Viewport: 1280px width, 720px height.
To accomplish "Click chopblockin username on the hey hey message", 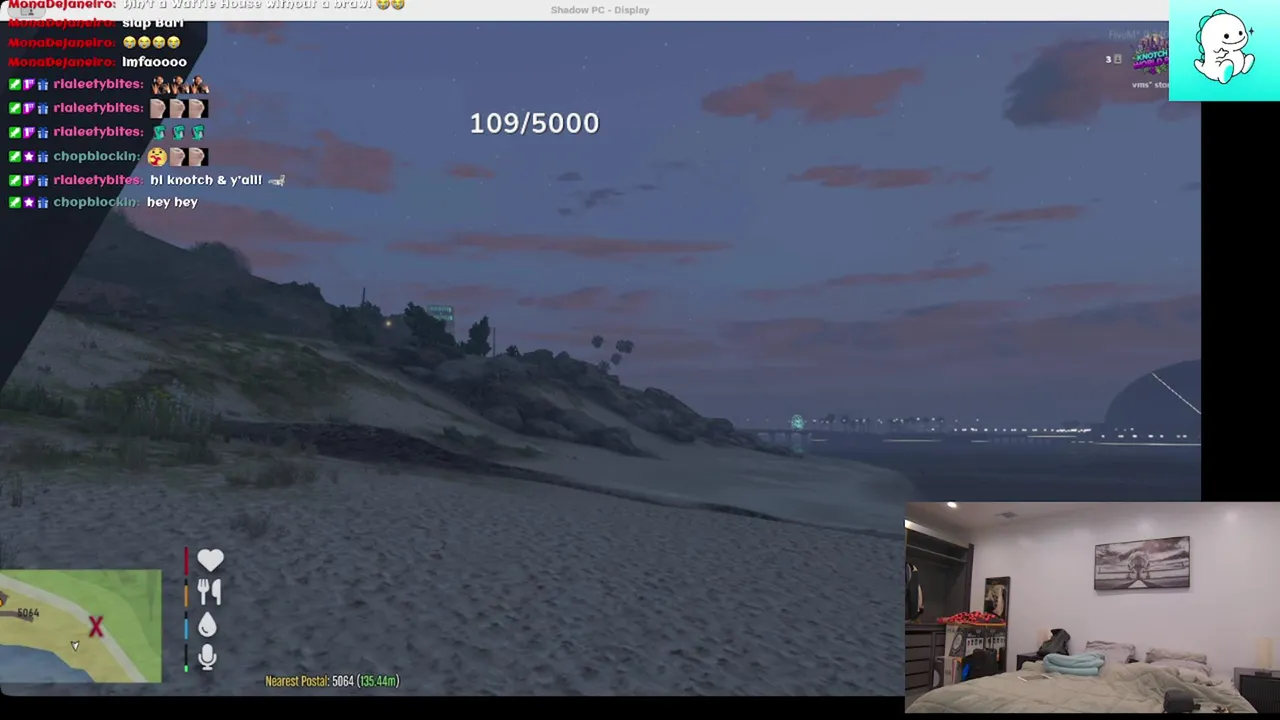I will 95,202.
